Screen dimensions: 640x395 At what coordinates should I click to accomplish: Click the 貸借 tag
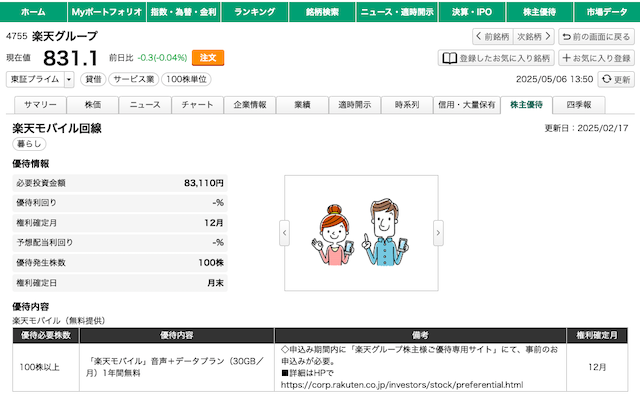[93, 79]
